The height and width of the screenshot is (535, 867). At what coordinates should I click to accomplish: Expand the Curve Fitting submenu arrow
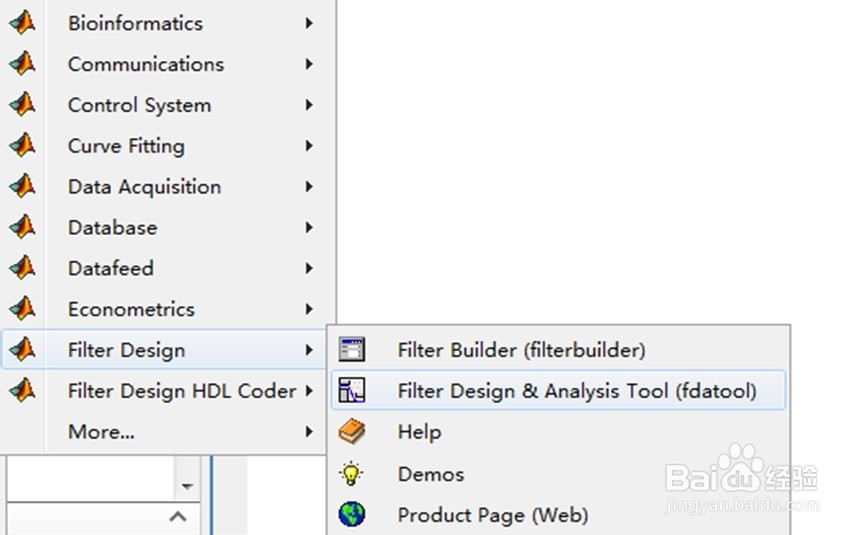[x=309, y=146]
